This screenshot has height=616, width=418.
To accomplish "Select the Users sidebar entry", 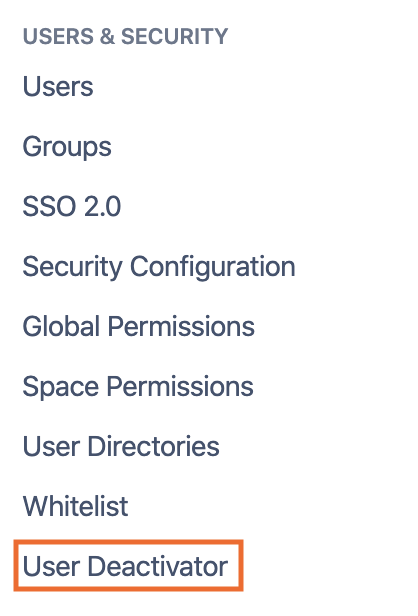I will click(x=58, y=86).
